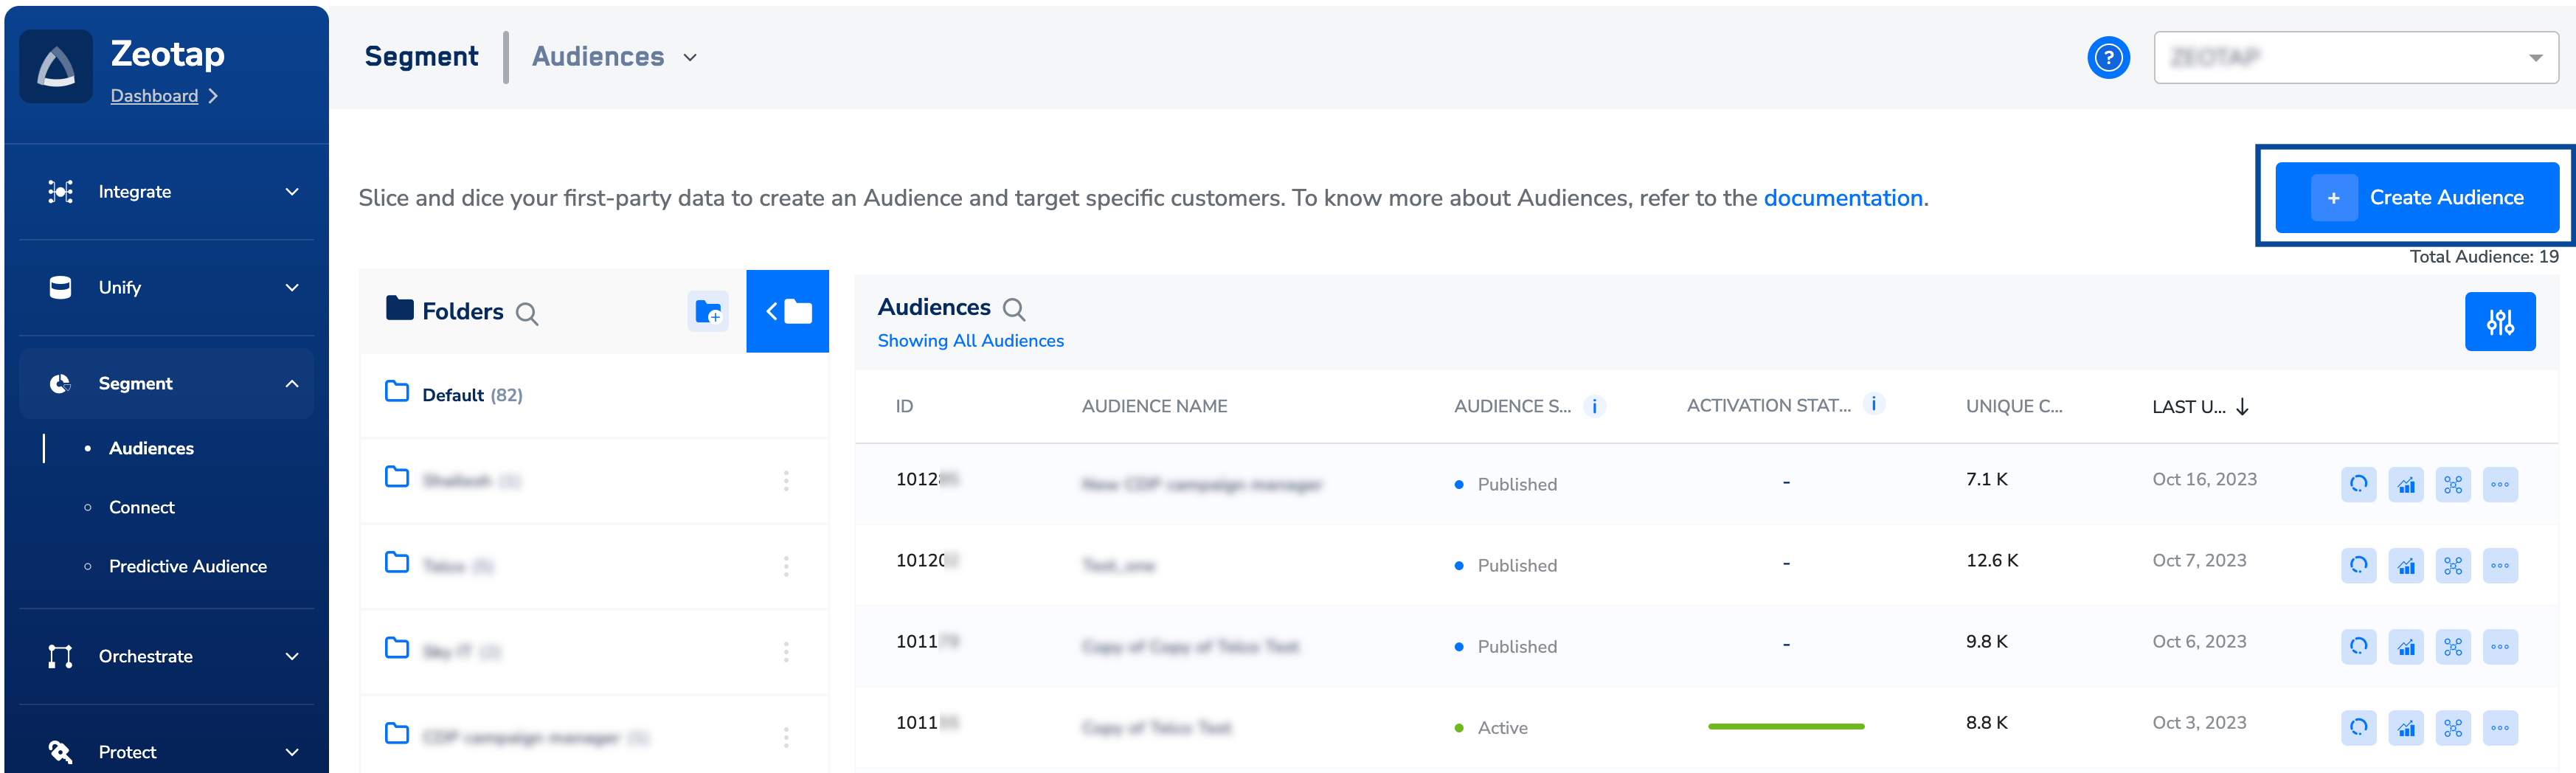Expand the Integrate sidebar section
Viewport: 2576px width, 773px height.
(x=166, y=192)
